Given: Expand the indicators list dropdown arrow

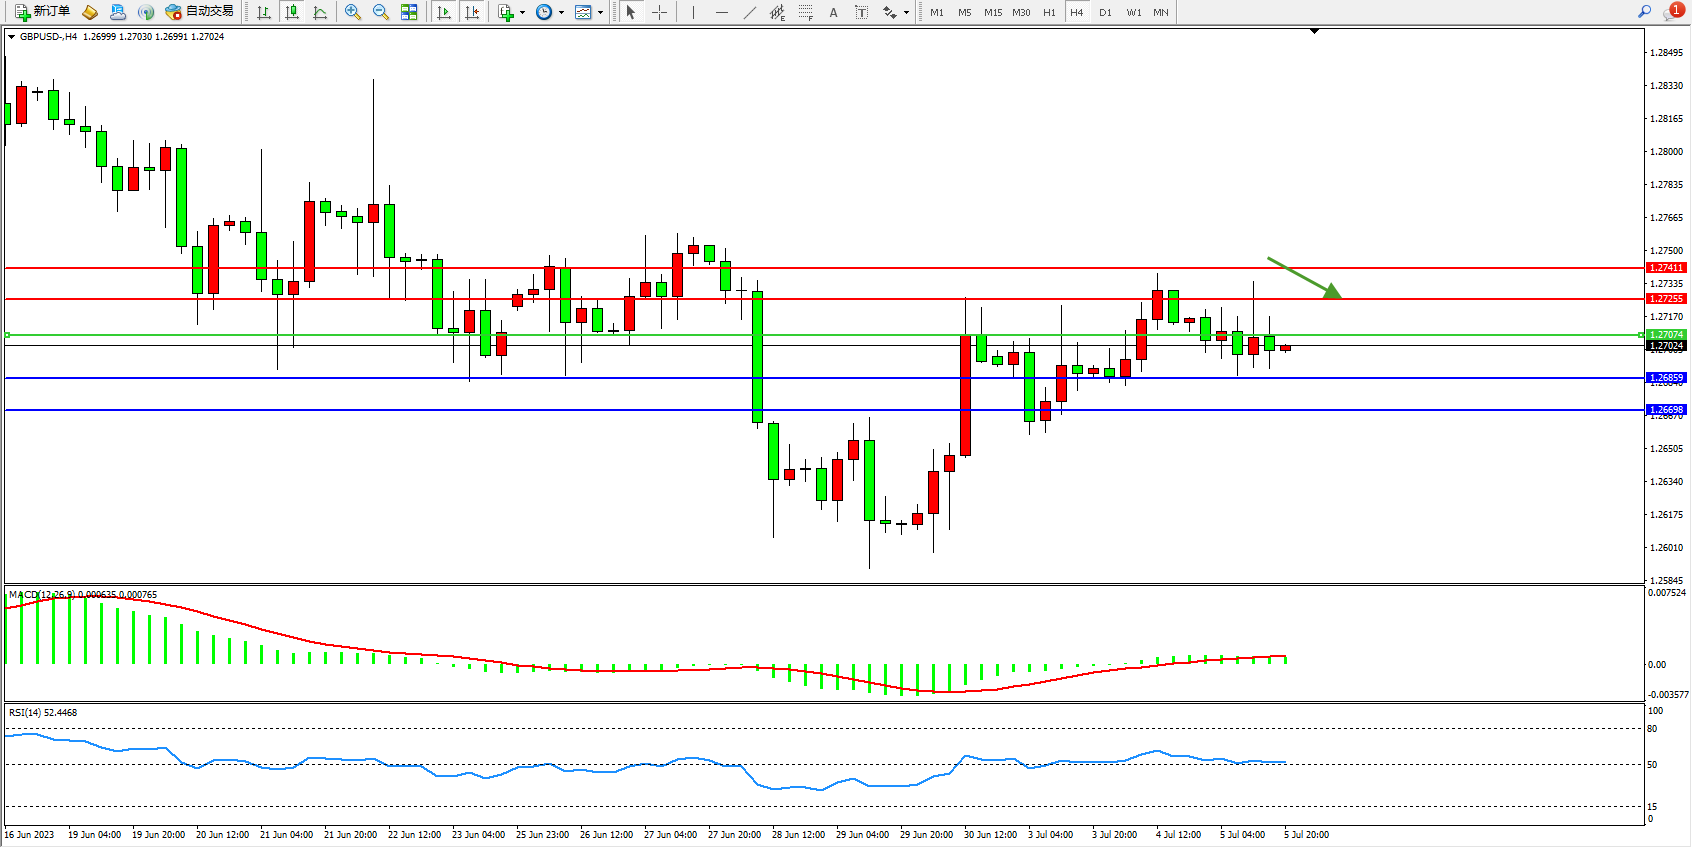Looking at the screenshot, I should [x=522, y=13].
